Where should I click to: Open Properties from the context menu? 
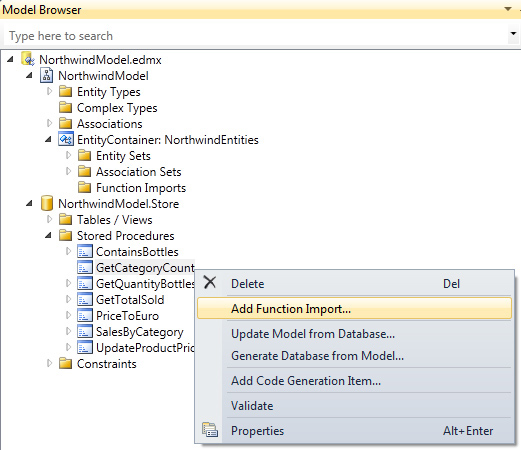354,431
